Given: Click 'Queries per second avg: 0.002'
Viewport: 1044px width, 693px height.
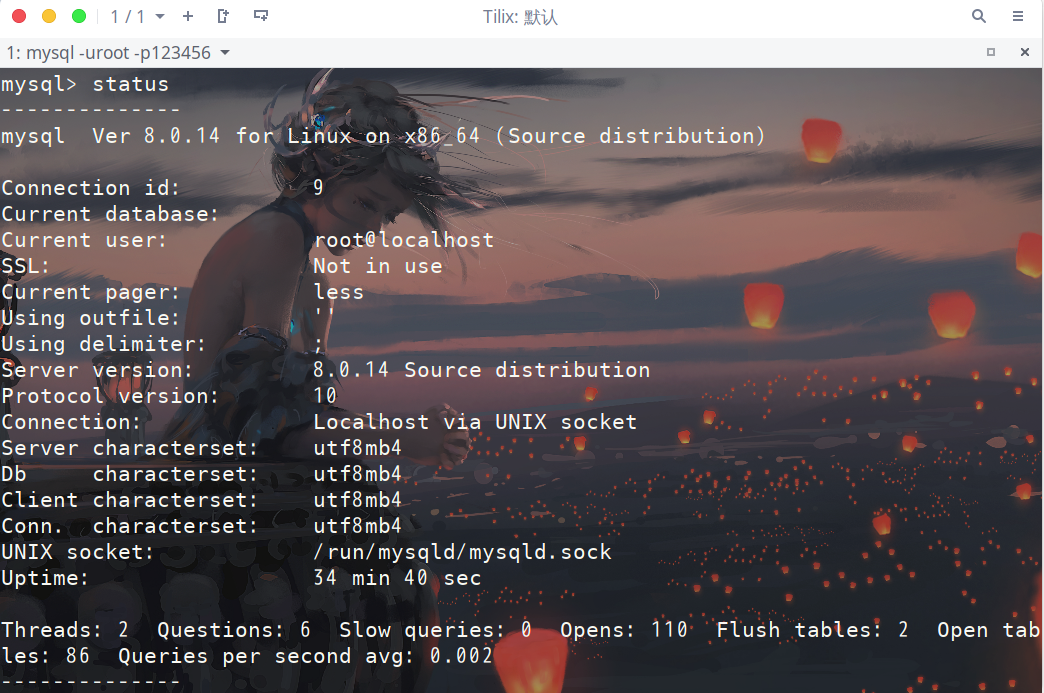Looking at the screenshot, I should [x=306, y=656].
